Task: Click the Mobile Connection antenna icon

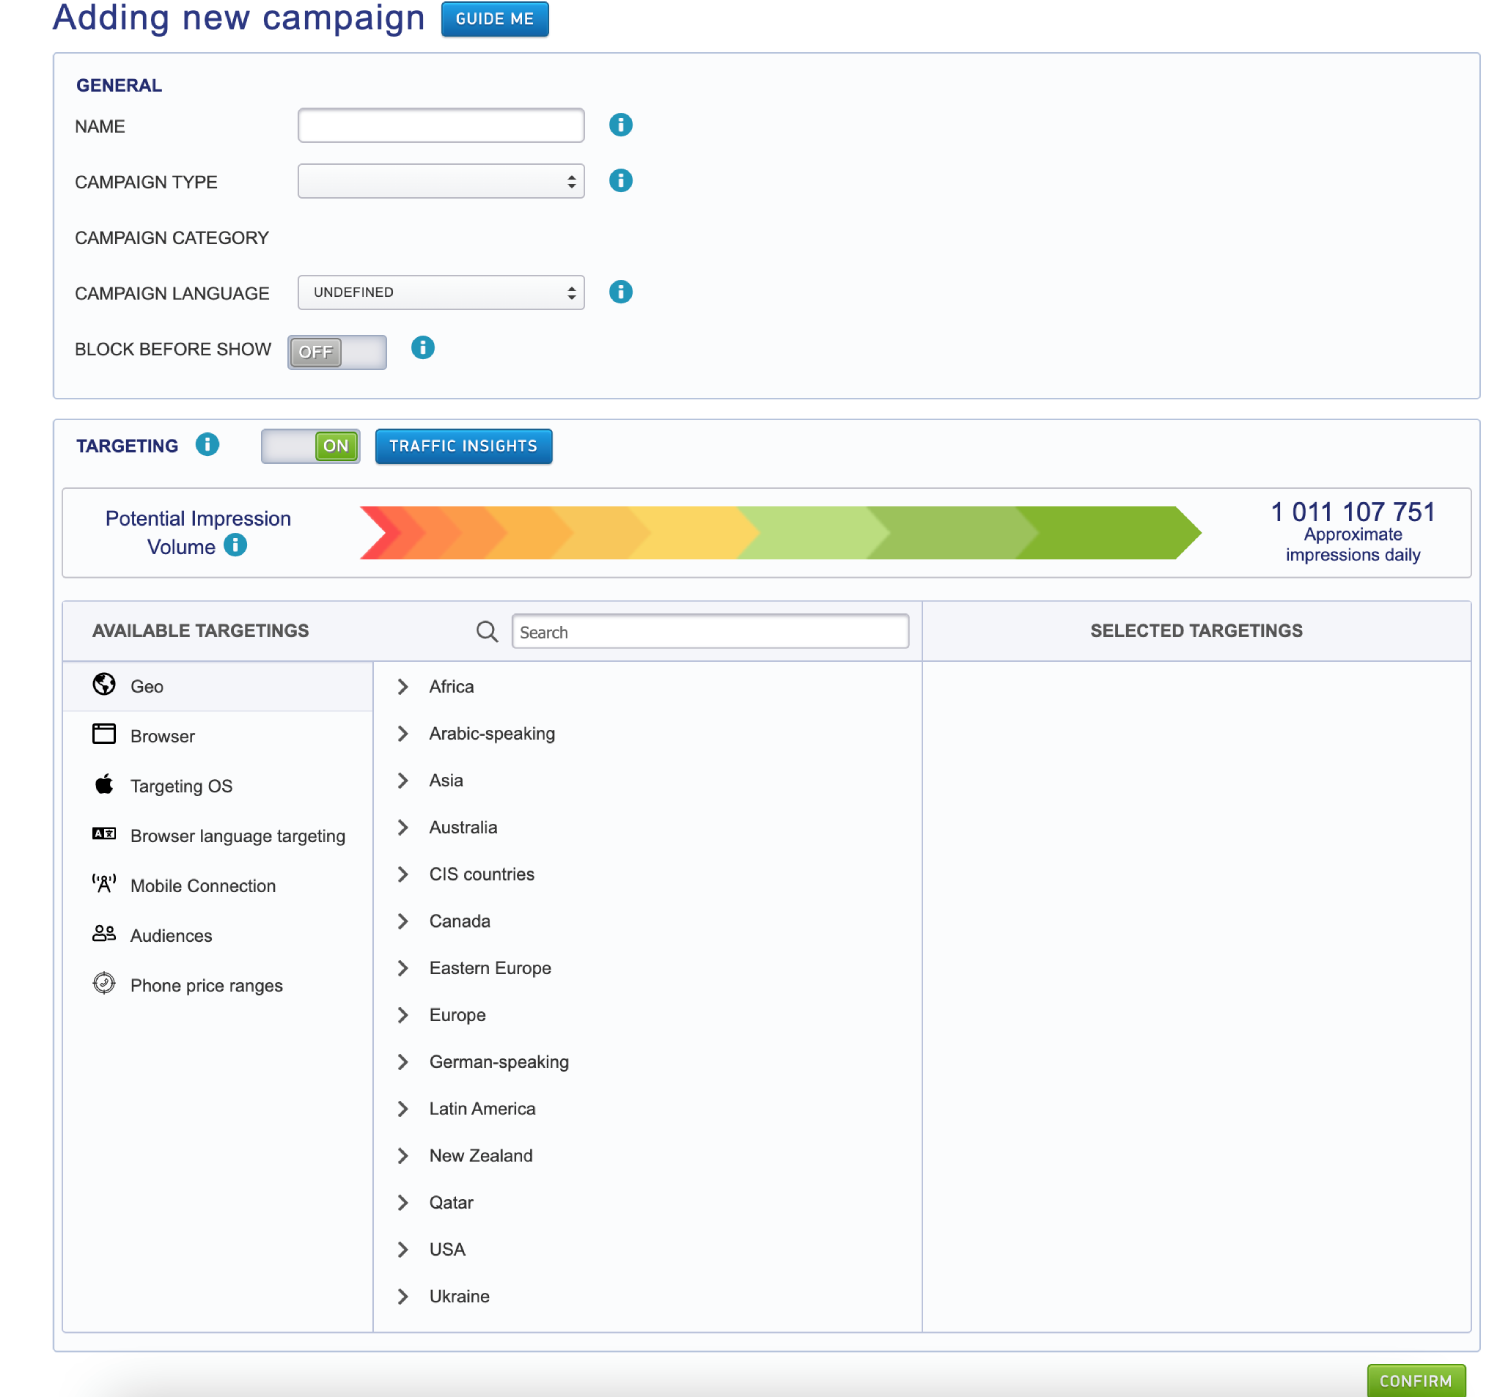Action: (x=104, y=884)
